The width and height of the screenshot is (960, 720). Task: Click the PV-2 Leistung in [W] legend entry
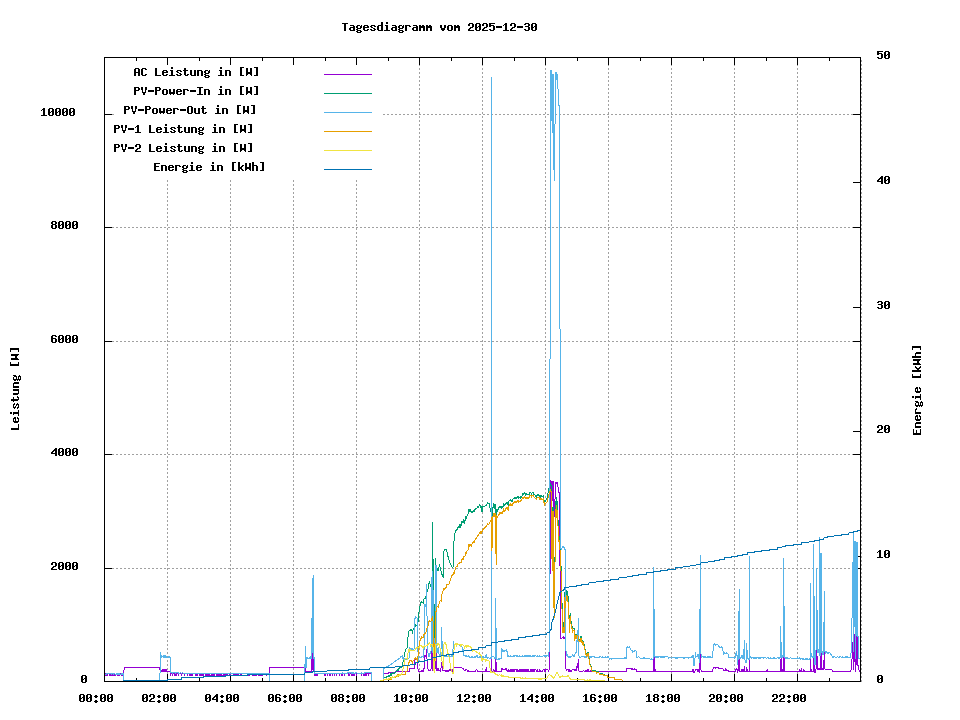coord(183,148)
